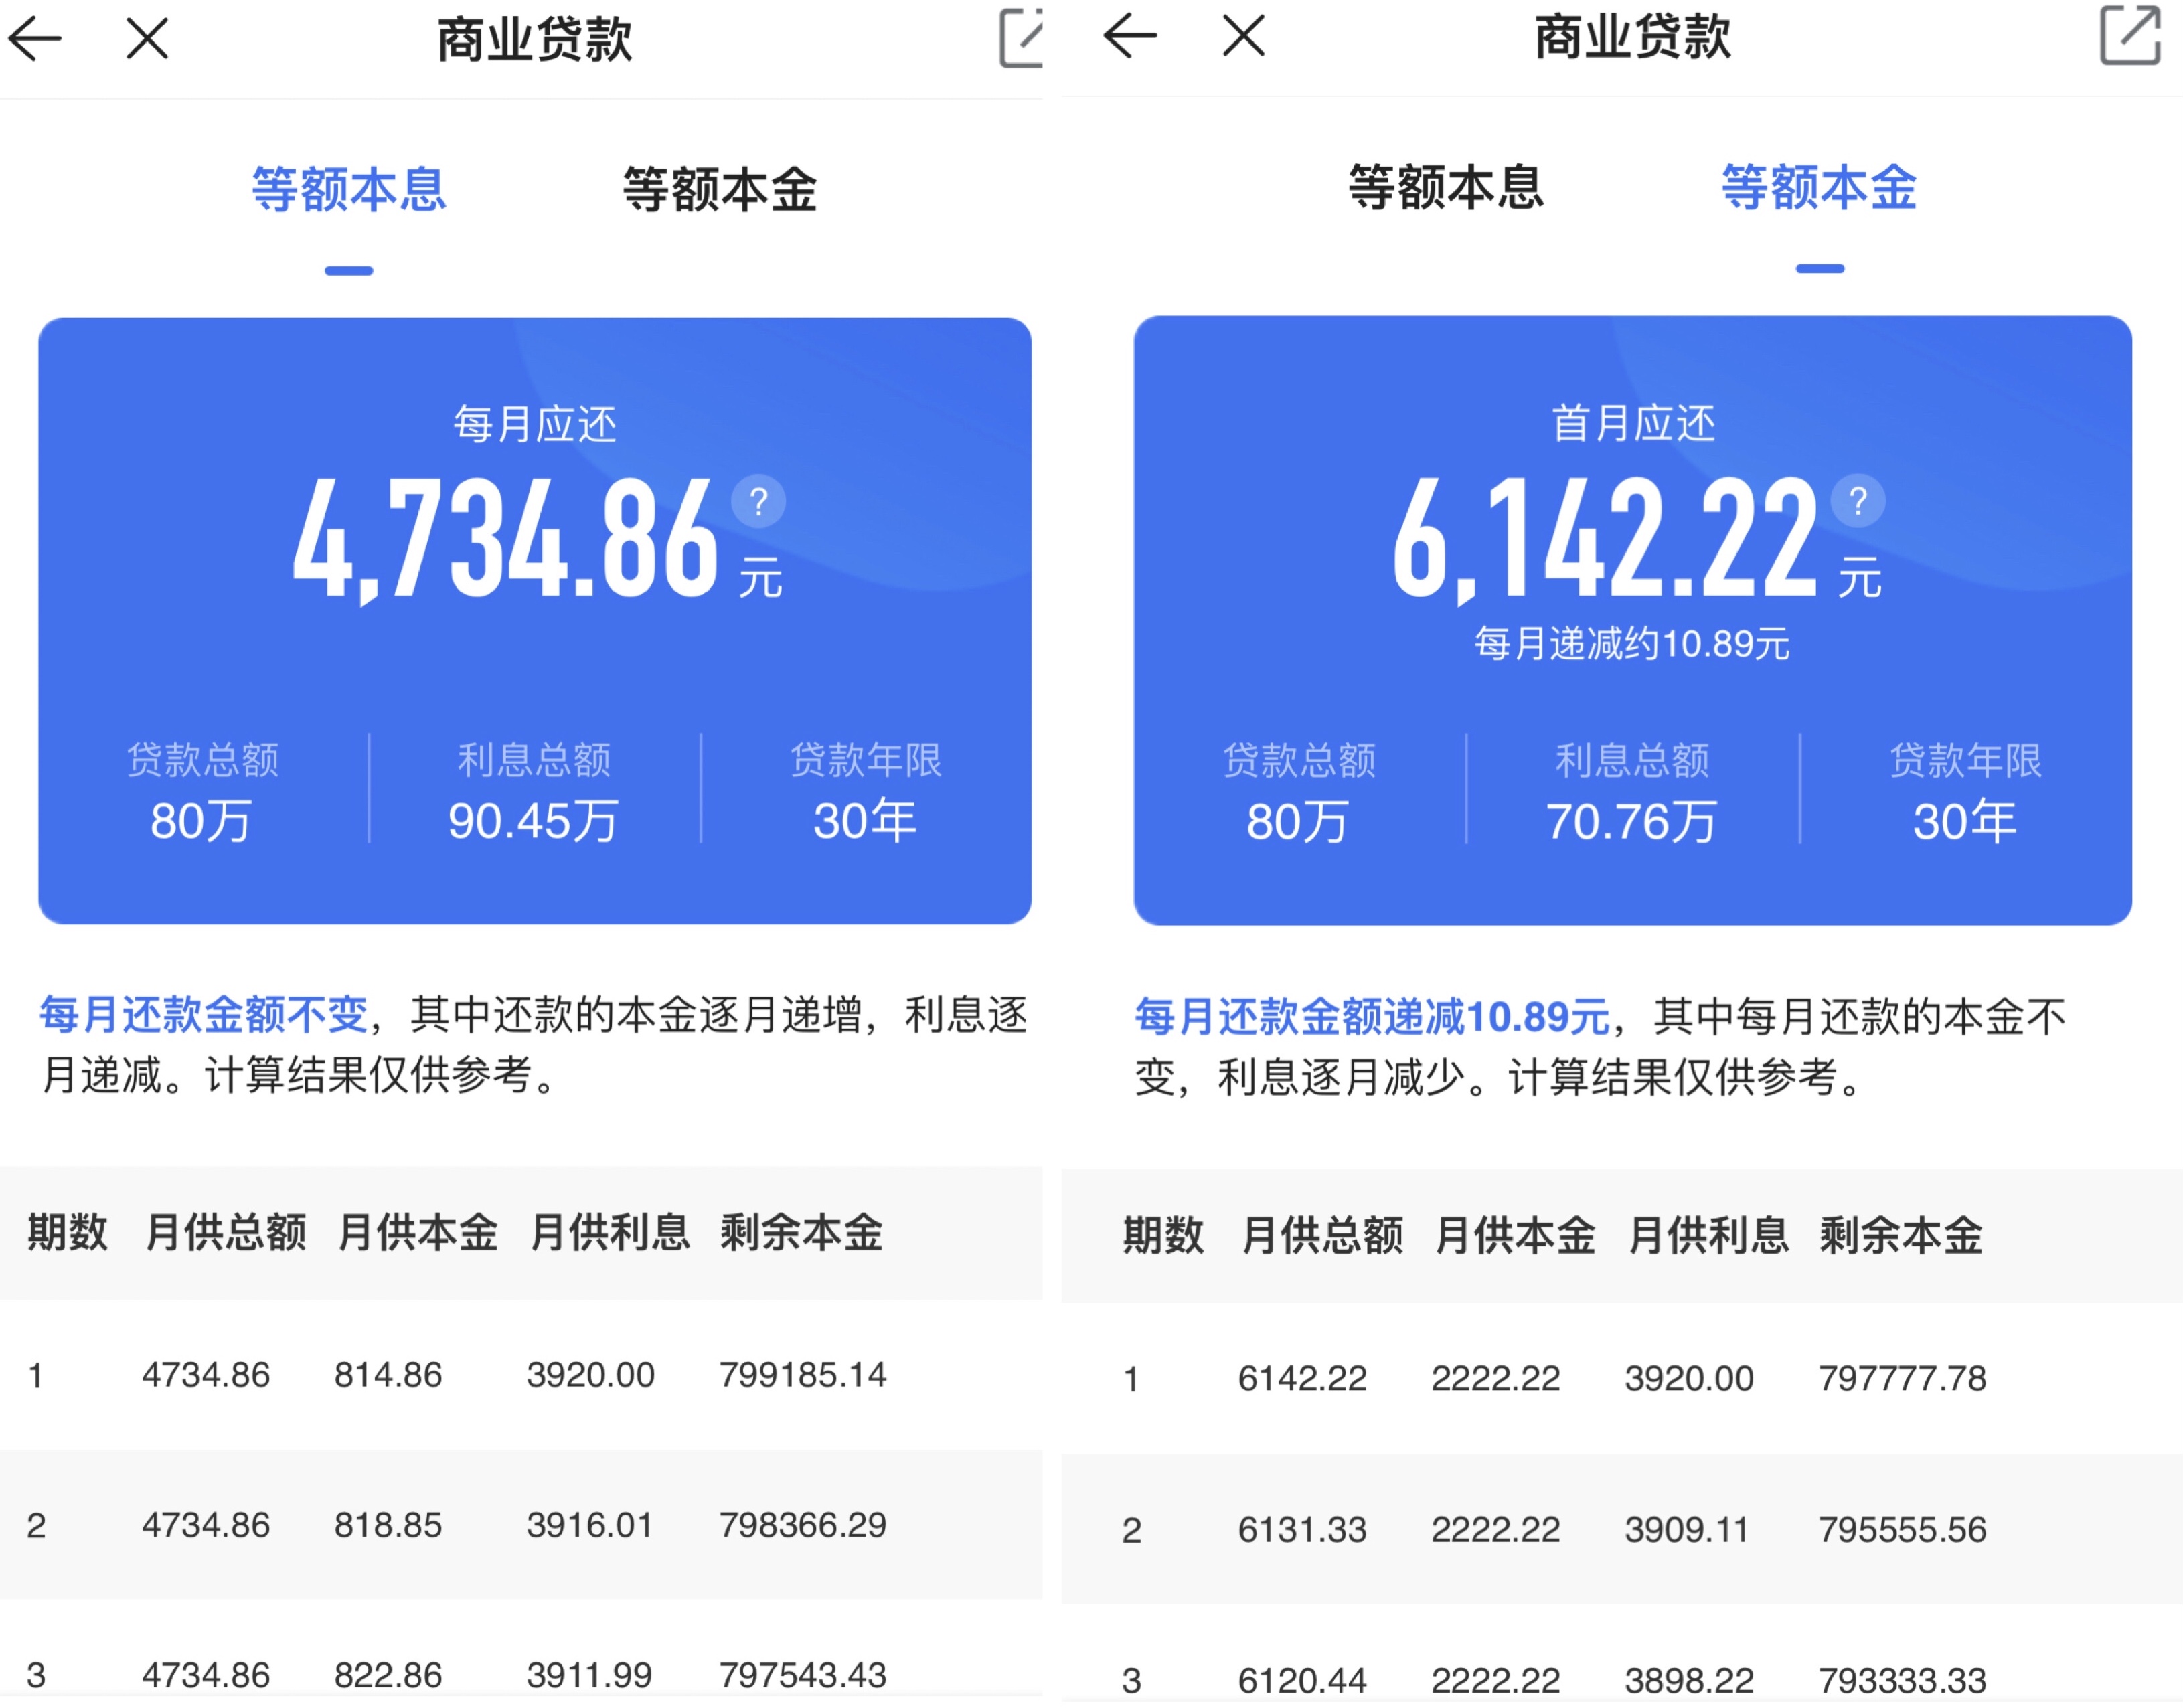Tap 利息总额 70.76万 value
The height and width of the screenshot is (1708, 2183).
[x=1632, y=822]
